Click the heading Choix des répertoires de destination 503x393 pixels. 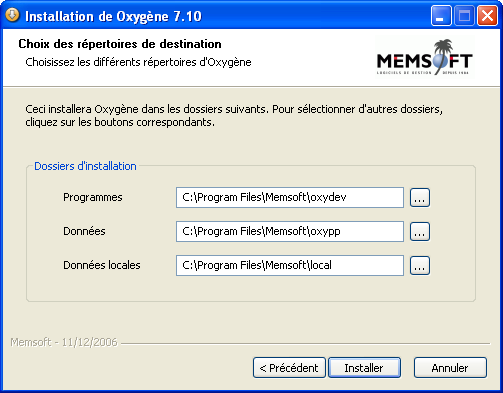click(x=120, y=44)
